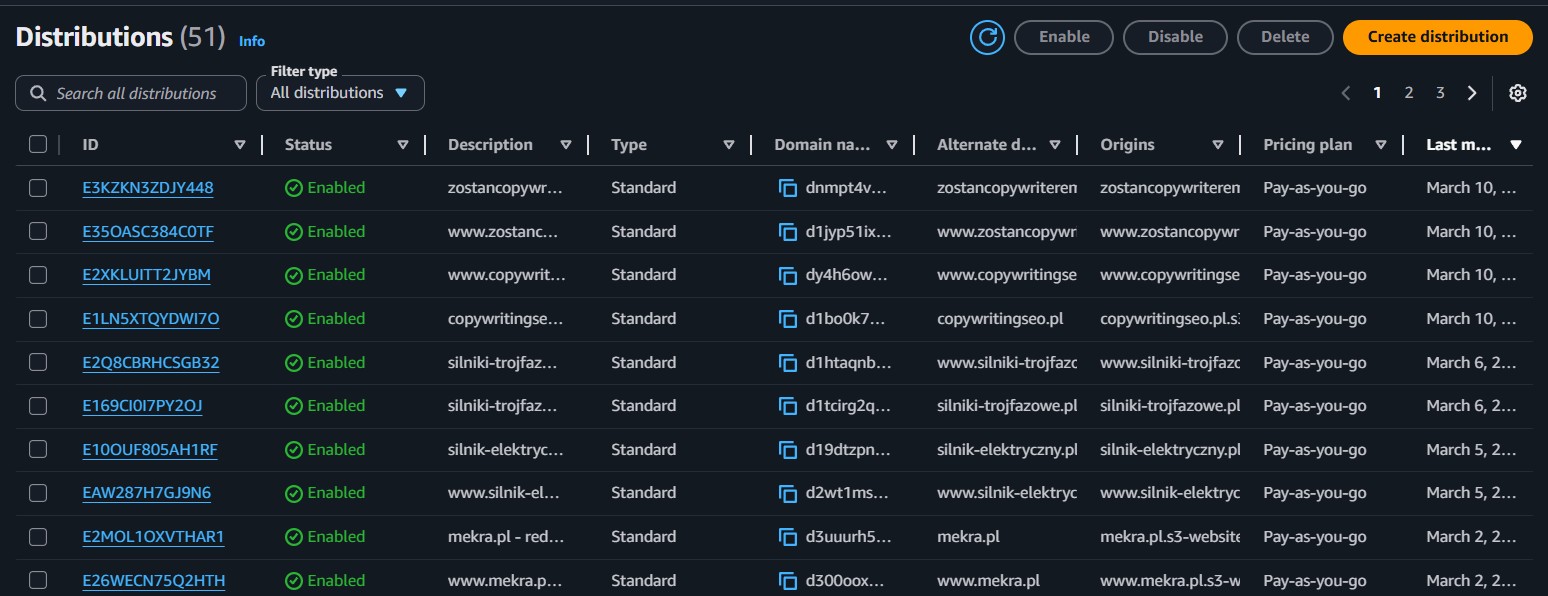Refresh the distributions list
The width and height of the screenshot is (1548, 596).
click(986, 37)
